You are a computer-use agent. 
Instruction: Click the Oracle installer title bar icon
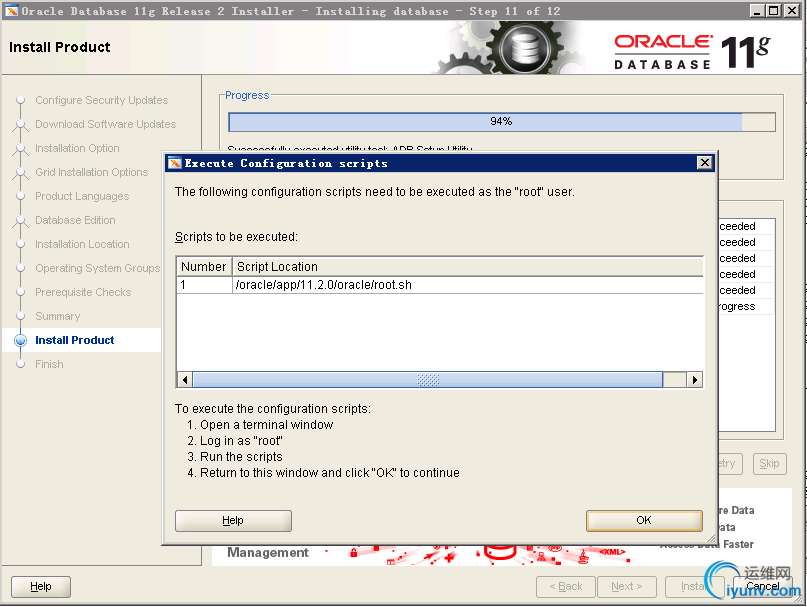coord(11,11)
